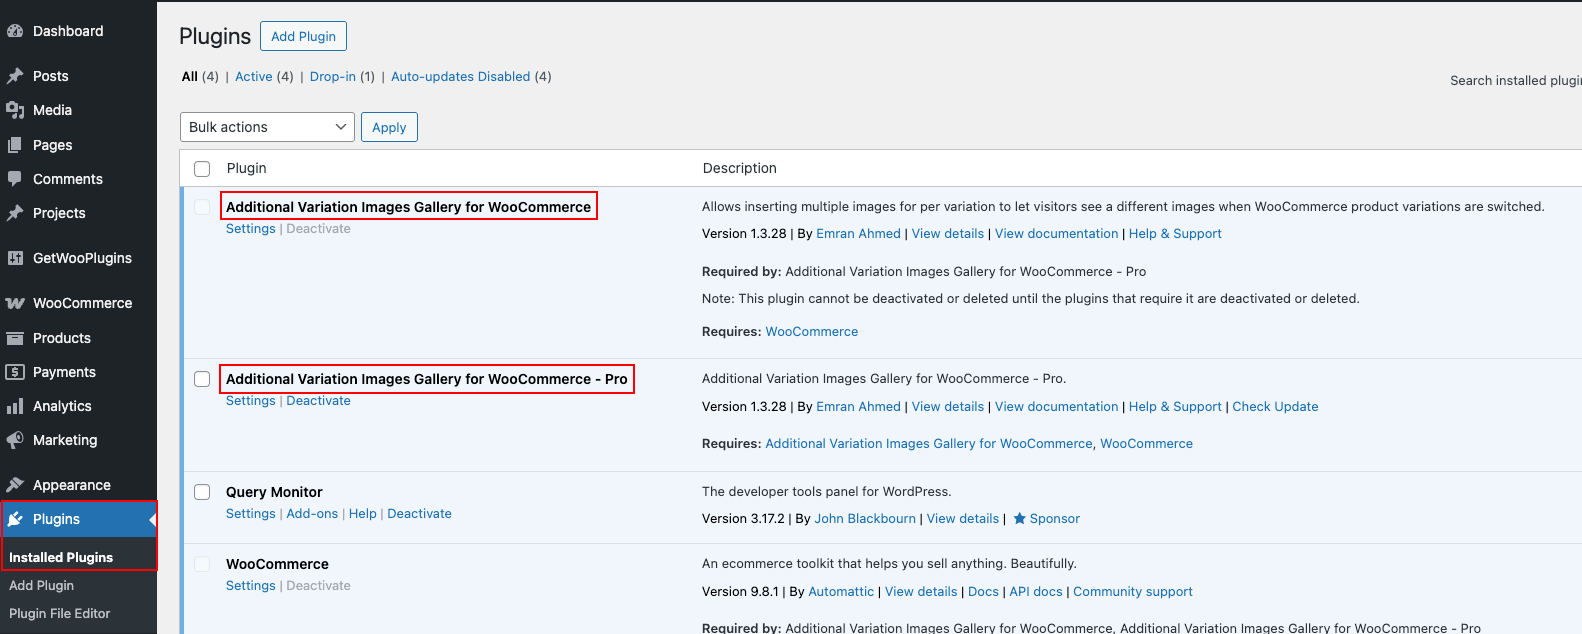Viewport: 1582px width, 634px height.
Task: Open Query Monitor Settings link
Action: tap(250, 514)
